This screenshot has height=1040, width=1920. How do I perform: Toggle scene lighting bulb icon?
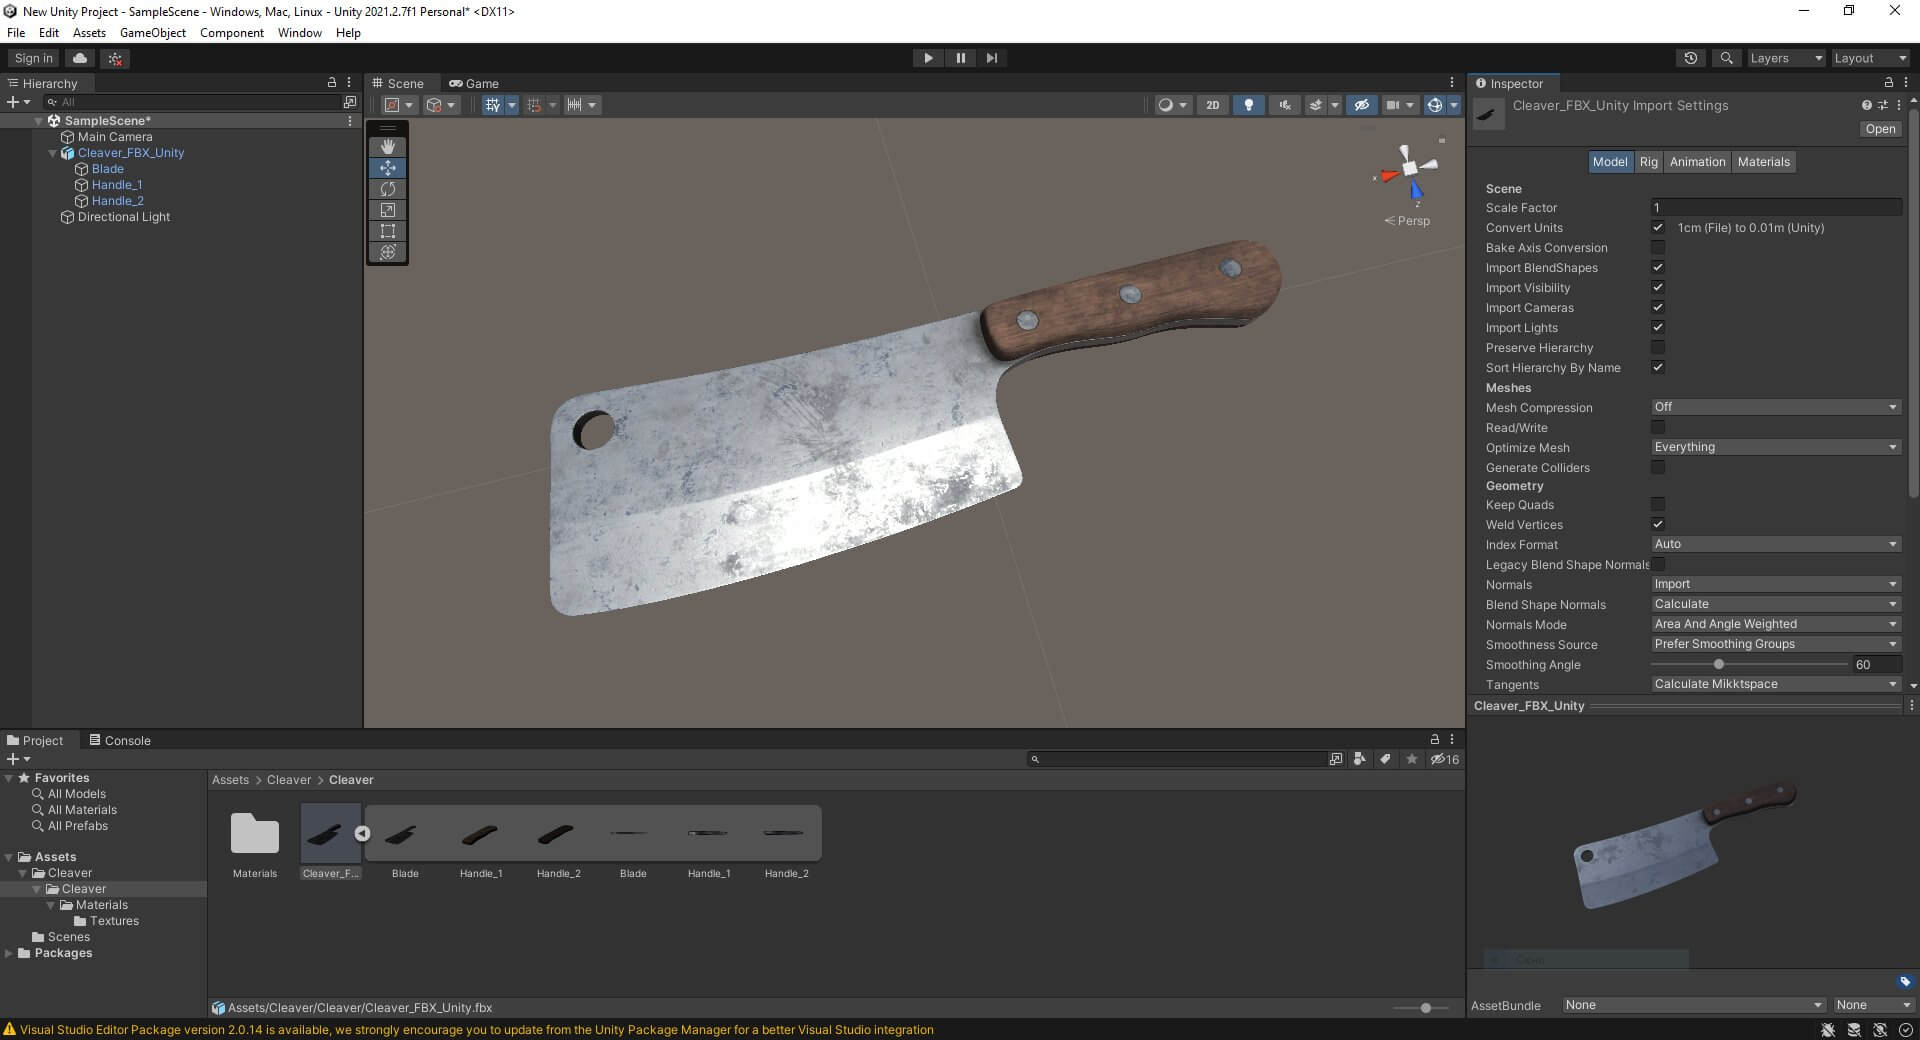tap(1248, 105)
